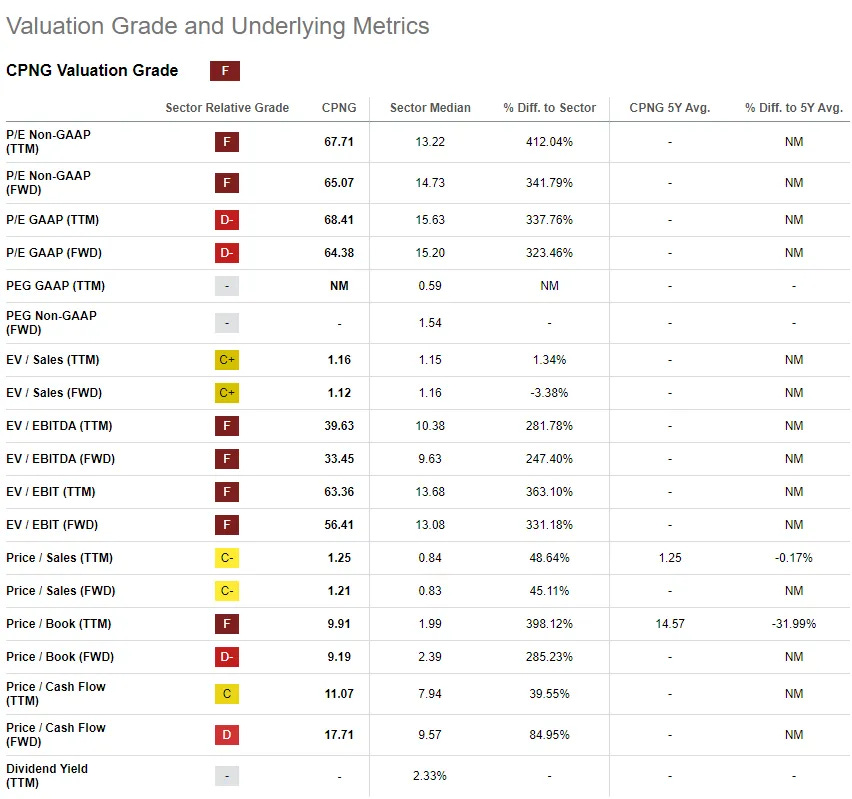Viewport: 852px width, 799px height.
Task: Click the C+ grade badge for EV / Sales (TTM)
Action: 227,360
